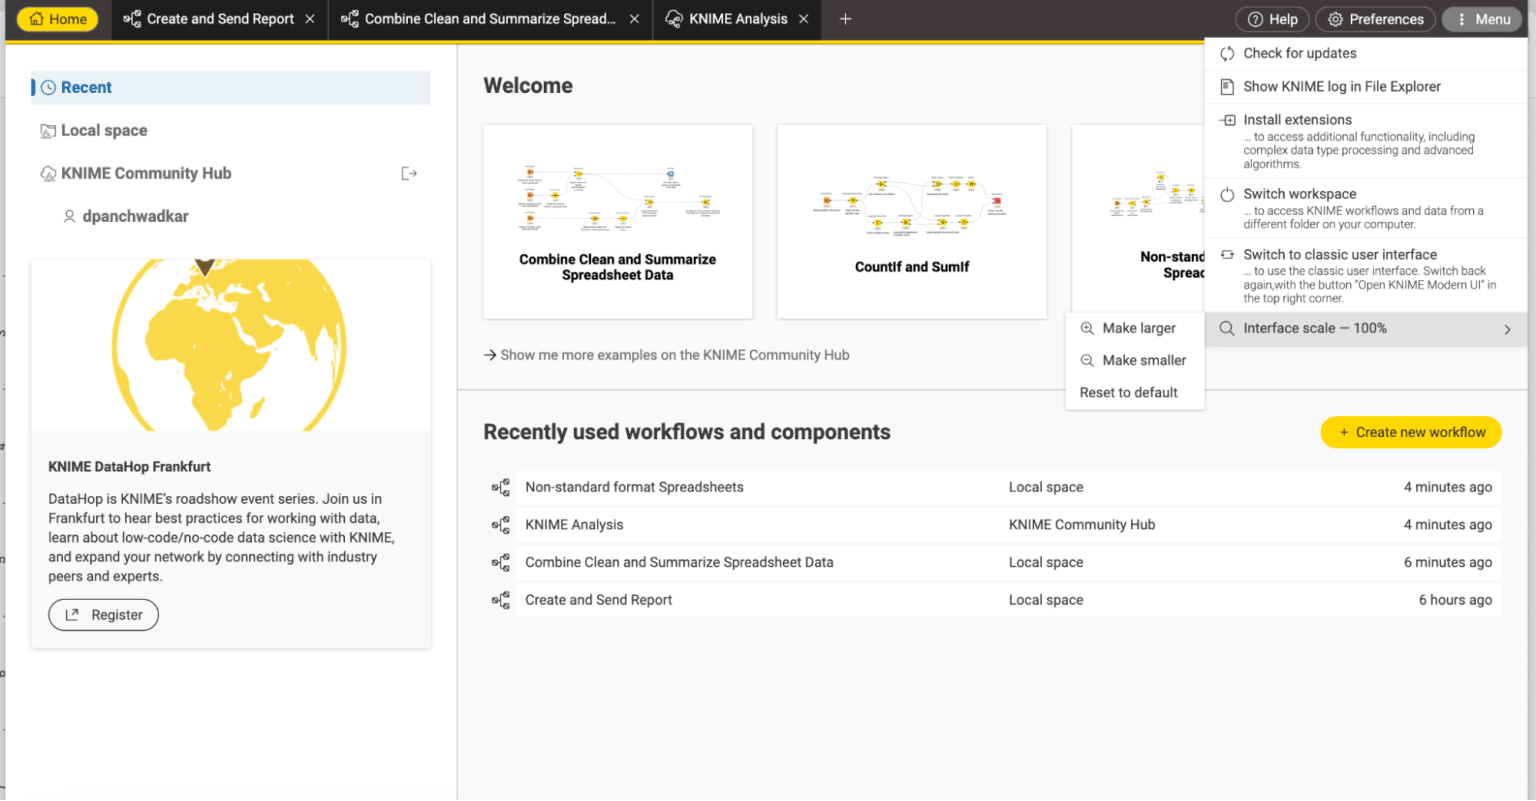The height and width of the screenshot is (801, 1536).
Task: Click workflow icon of Create and Send Report row
Action: (501, 601)
